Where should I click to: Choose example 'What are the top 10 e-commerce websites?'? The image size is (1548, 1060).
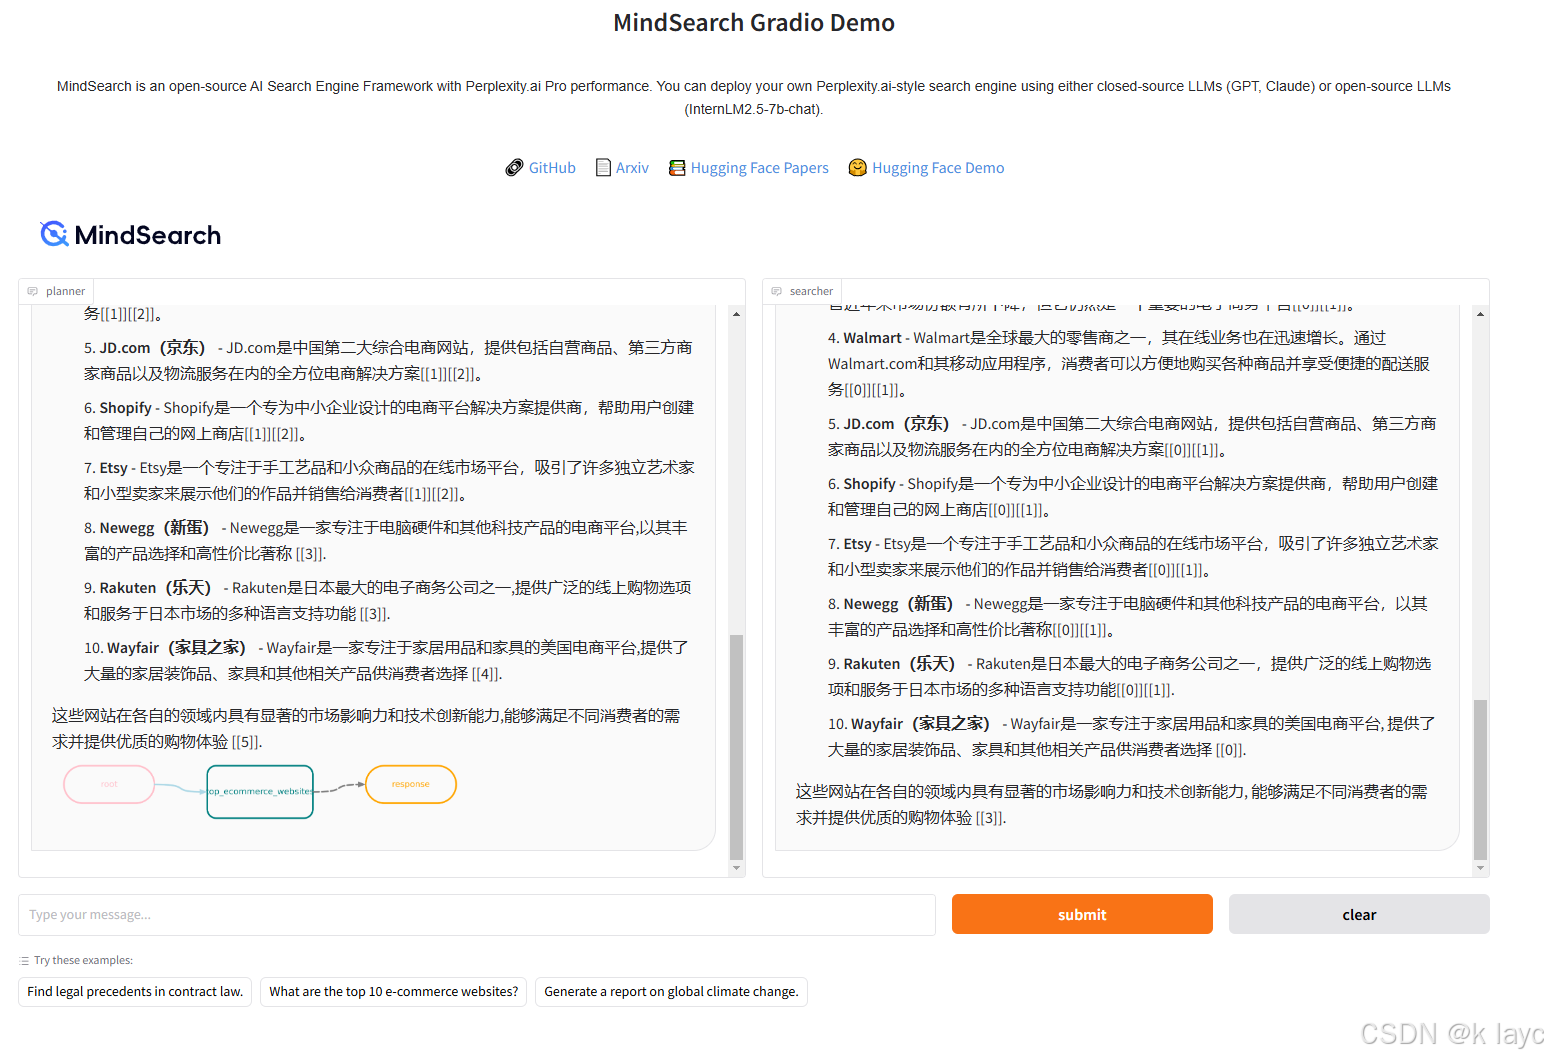[x=393, y=992]
